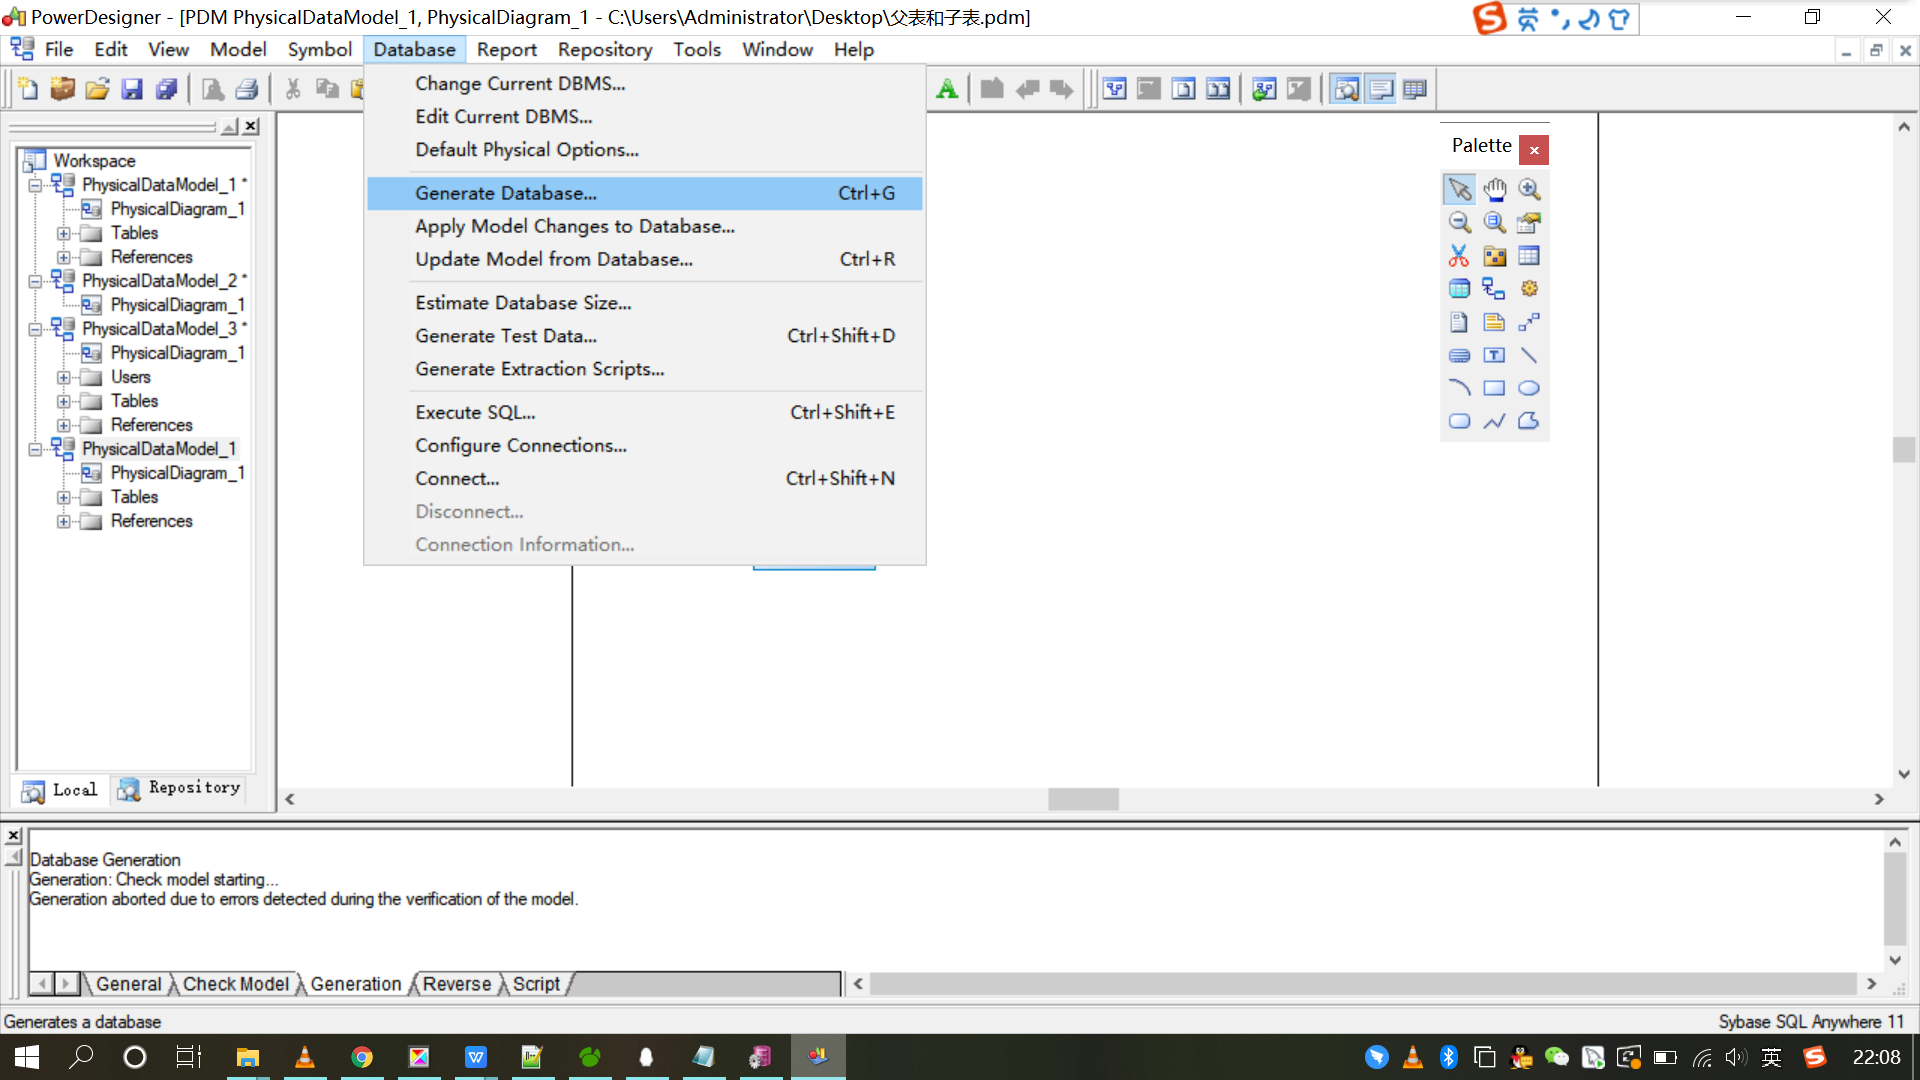Open the Repository browser tab
This screenshot has height=1080, width=1920.
coord(180,789)
